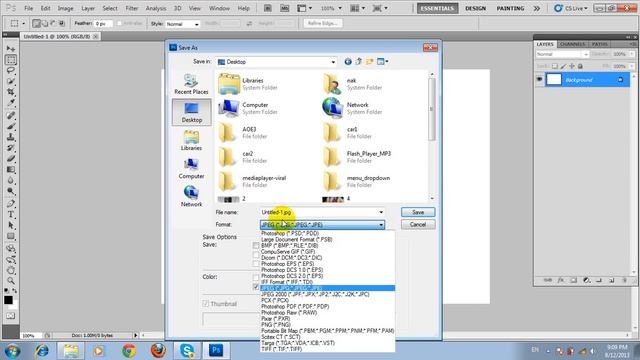The image size is (640, 360).
Task: Go to Recent Places in the places bar
Action: tap(191, 84)
